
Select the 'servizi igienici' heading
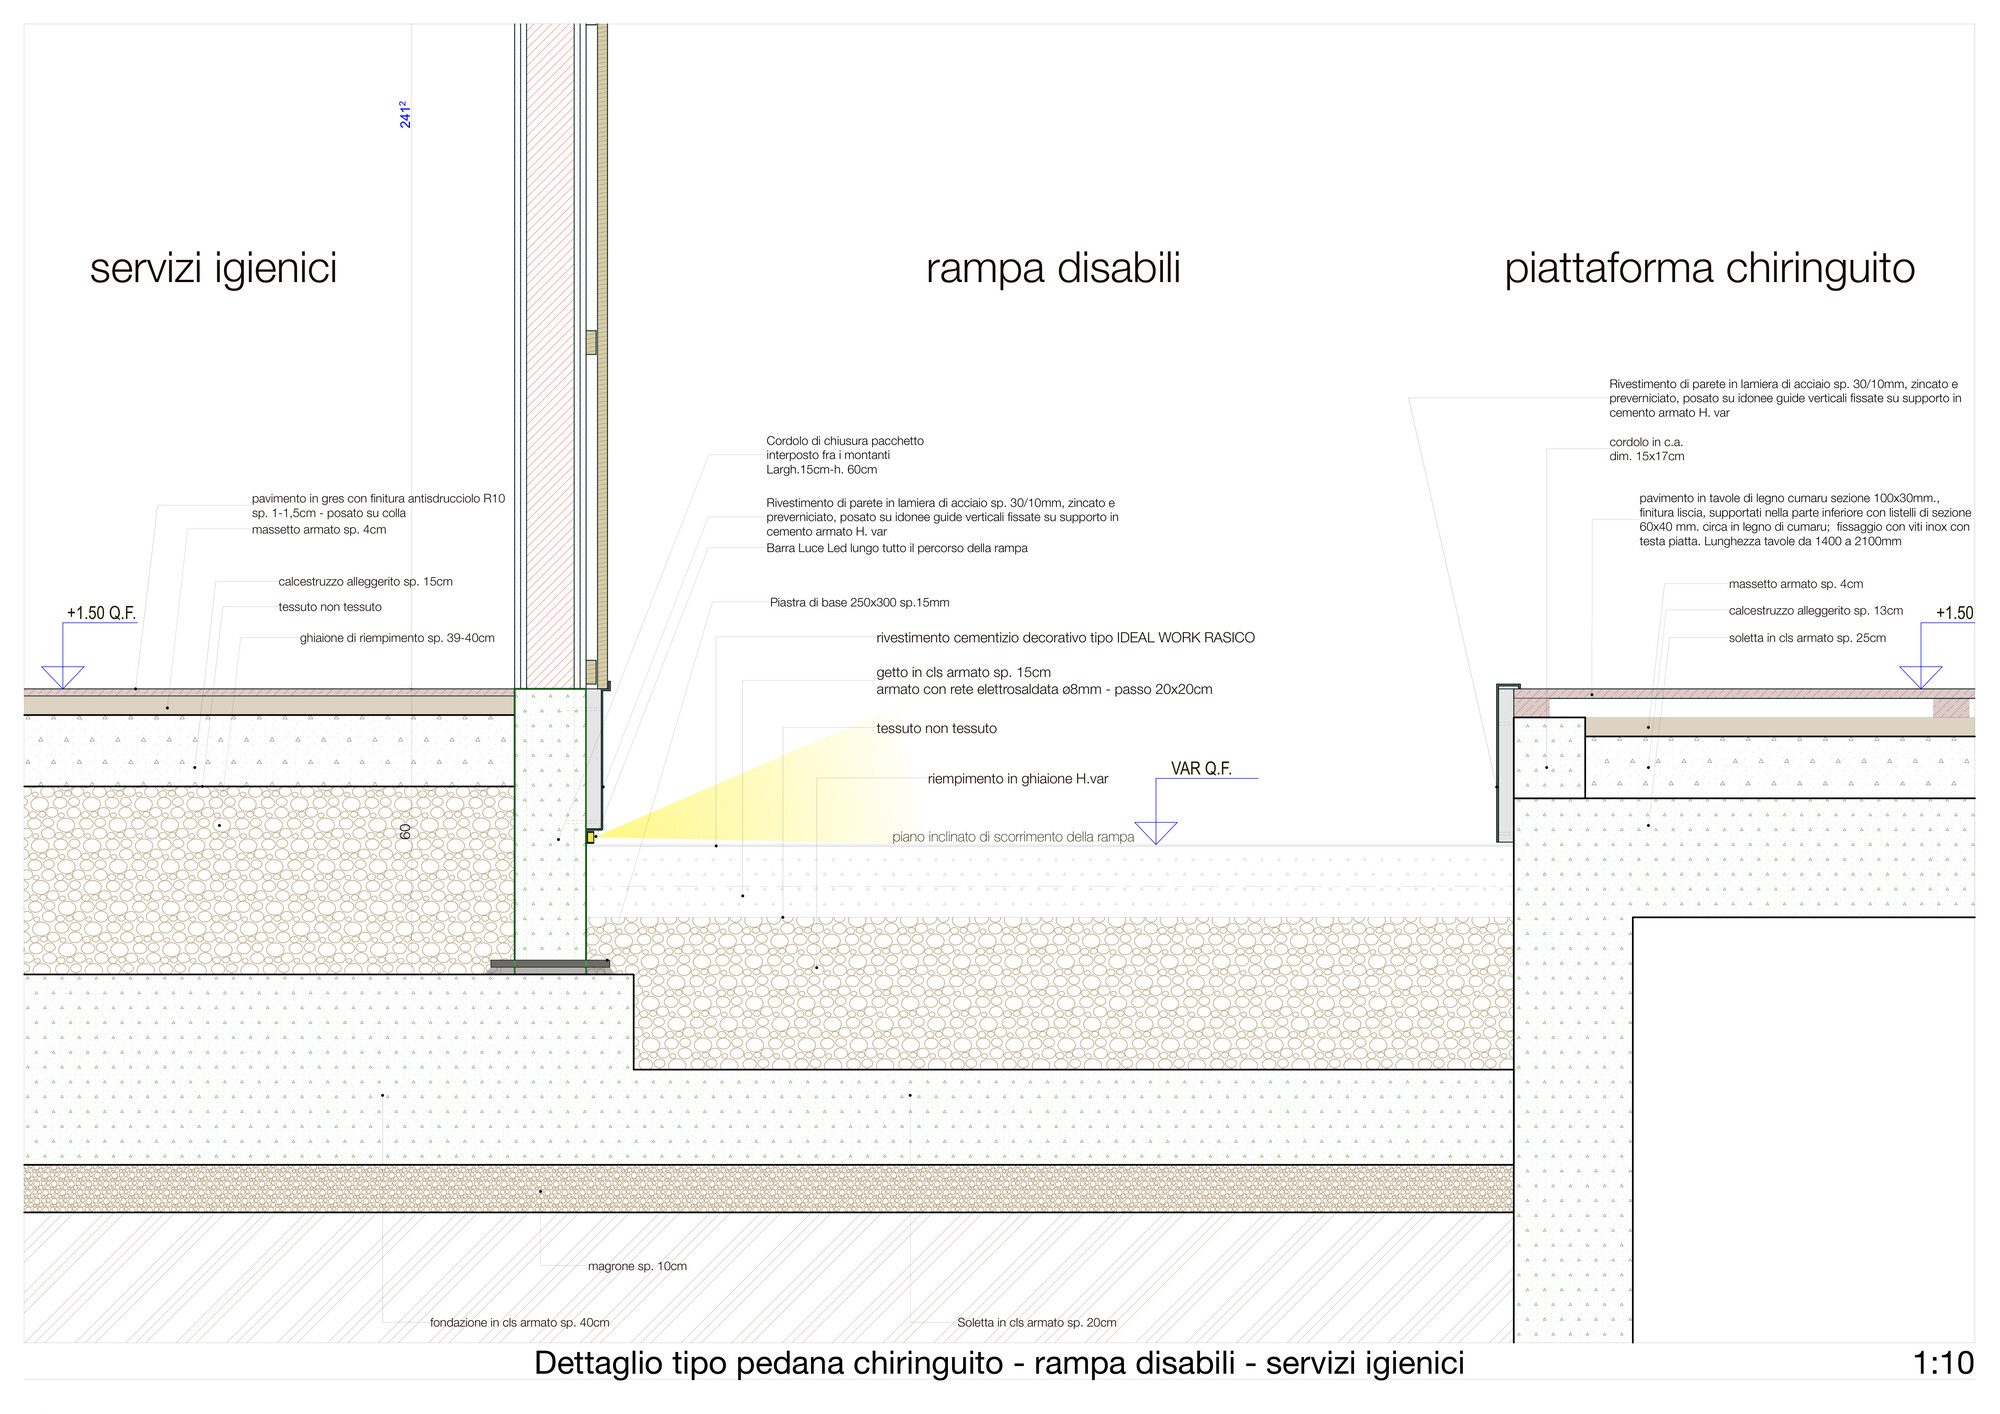click(213, 269)
